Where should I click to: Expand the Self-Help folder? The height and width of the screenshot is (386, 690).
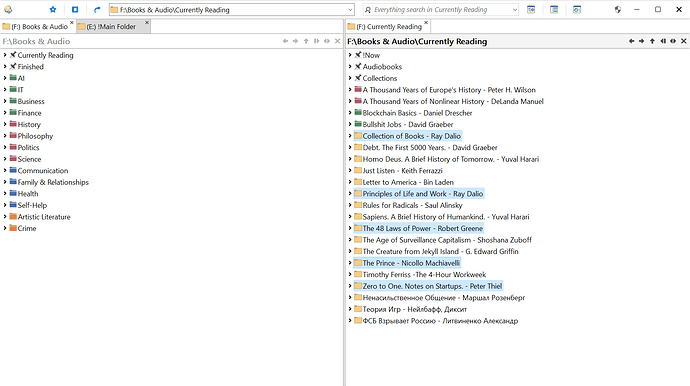[5, 205]
